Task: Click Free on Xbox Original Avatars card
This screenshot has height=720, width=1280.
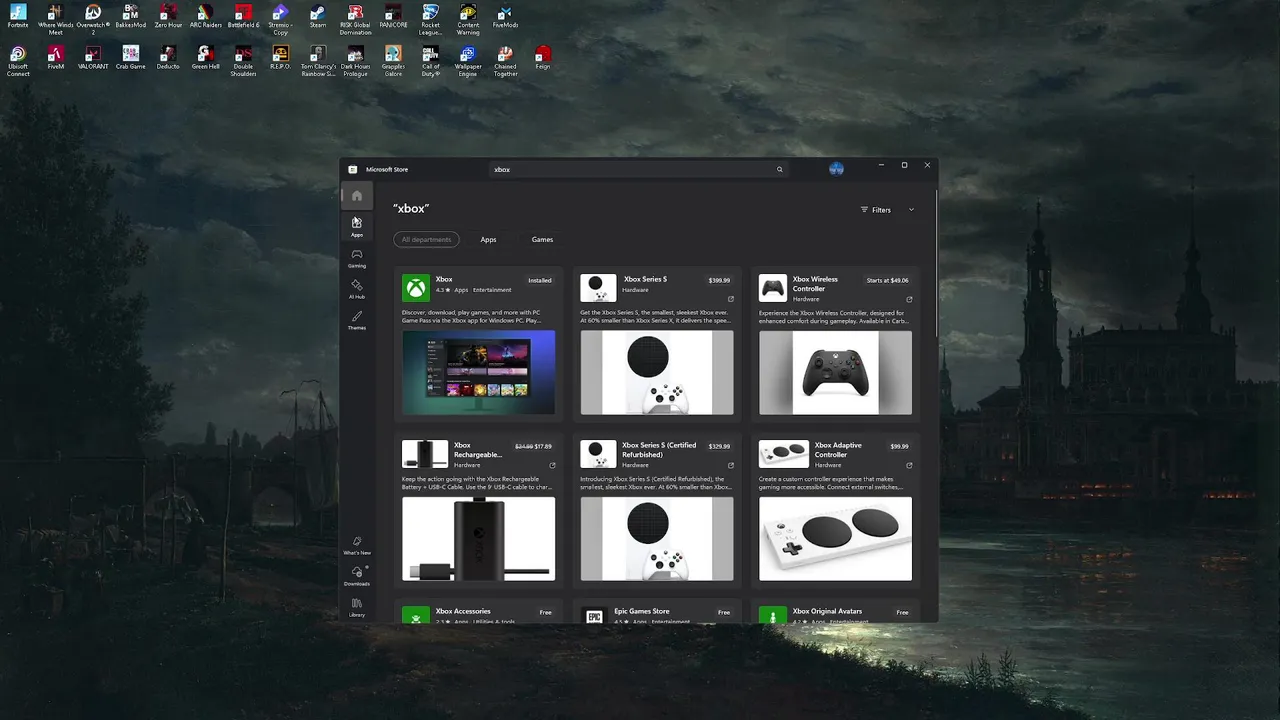Action: (902, 612)
